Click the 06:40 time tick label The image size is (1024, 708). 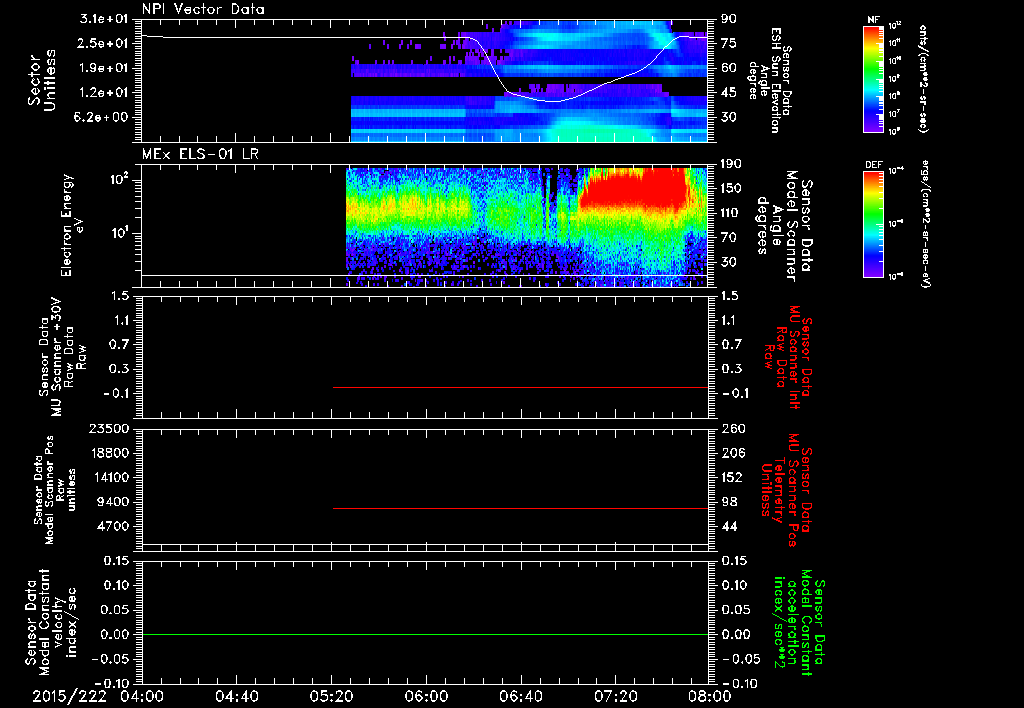coord(521,696)
